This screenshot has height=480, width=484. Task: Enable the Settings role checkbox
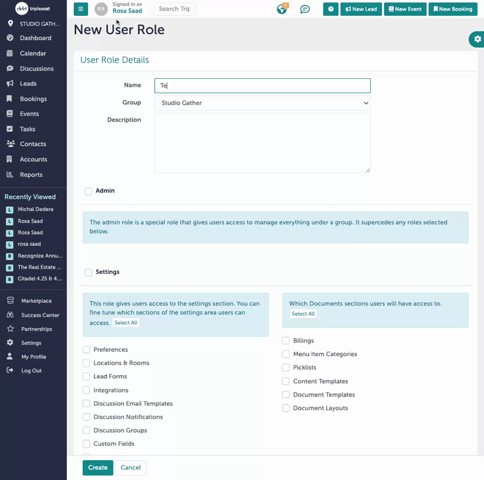pyautogui.click(x=88, y=272)
